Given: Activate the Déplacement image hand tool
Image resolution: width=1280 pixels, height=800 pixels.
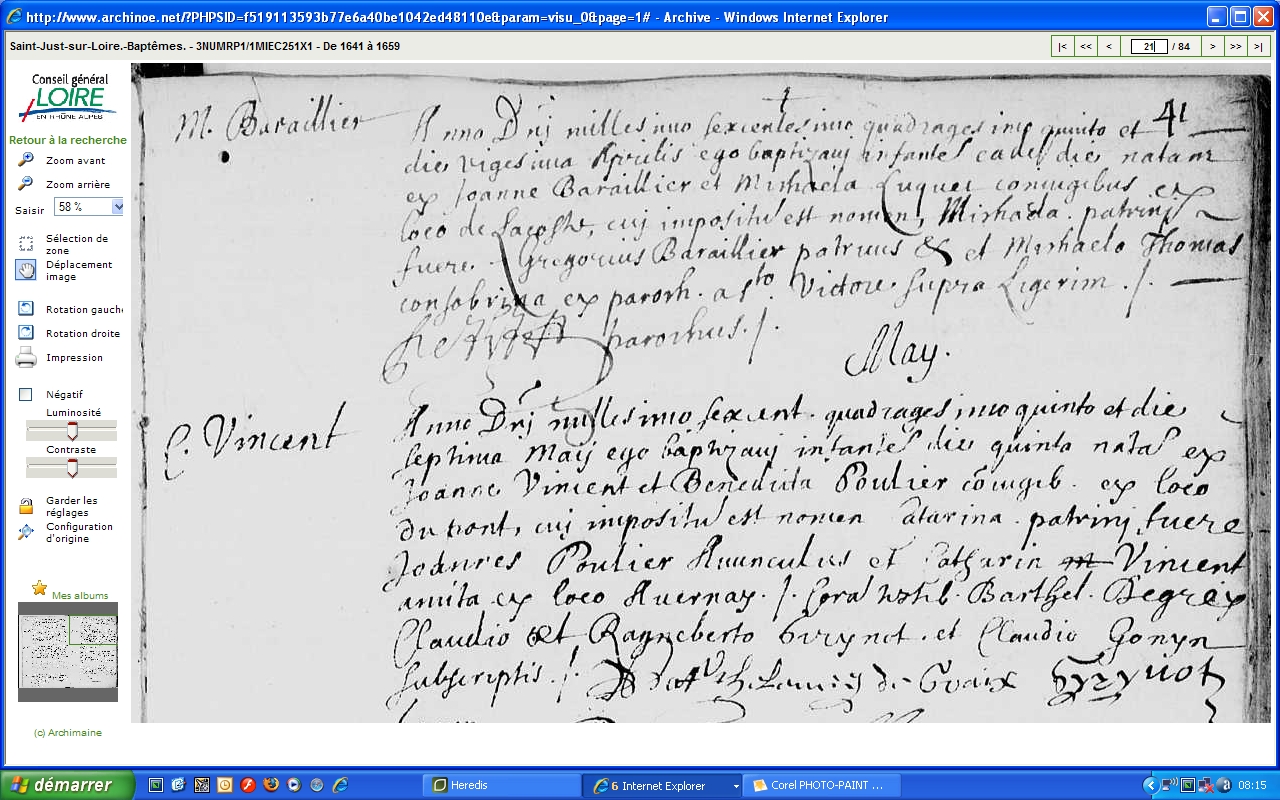Looking at the screenshot, I should tap(26, 270).
